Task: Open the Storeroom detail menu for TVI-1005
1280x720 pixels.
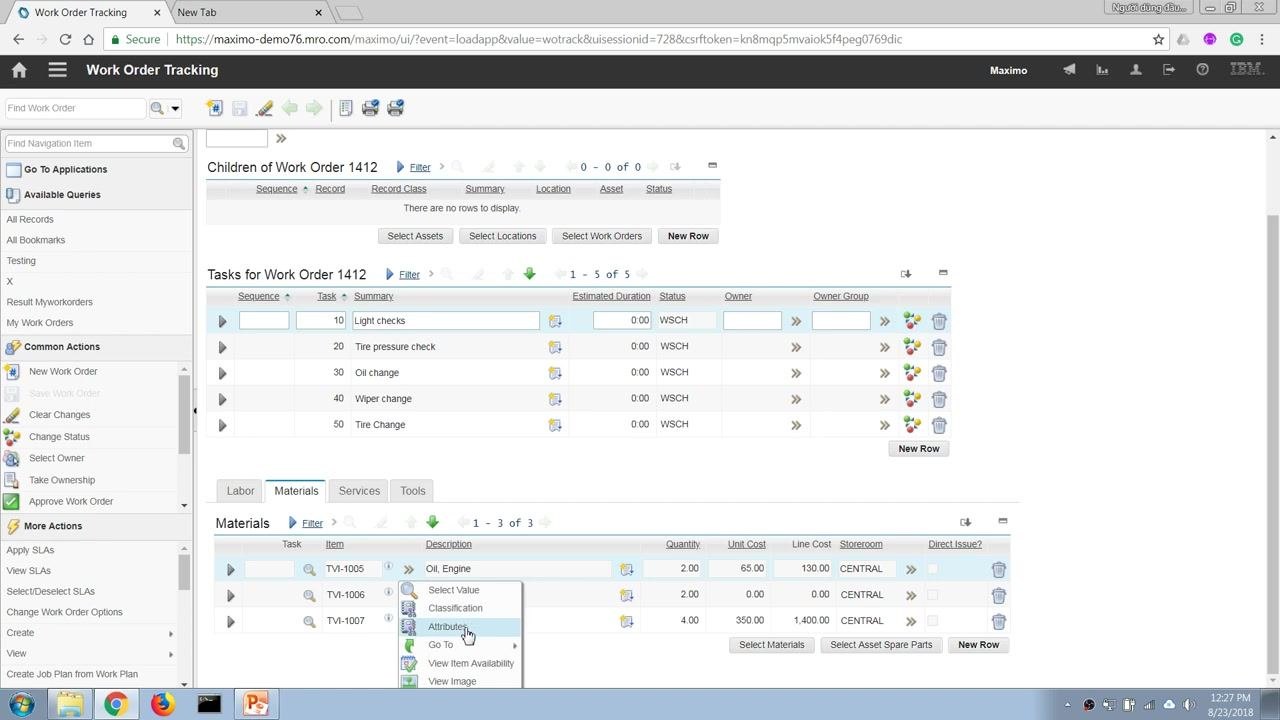Action: click(911, 569)
